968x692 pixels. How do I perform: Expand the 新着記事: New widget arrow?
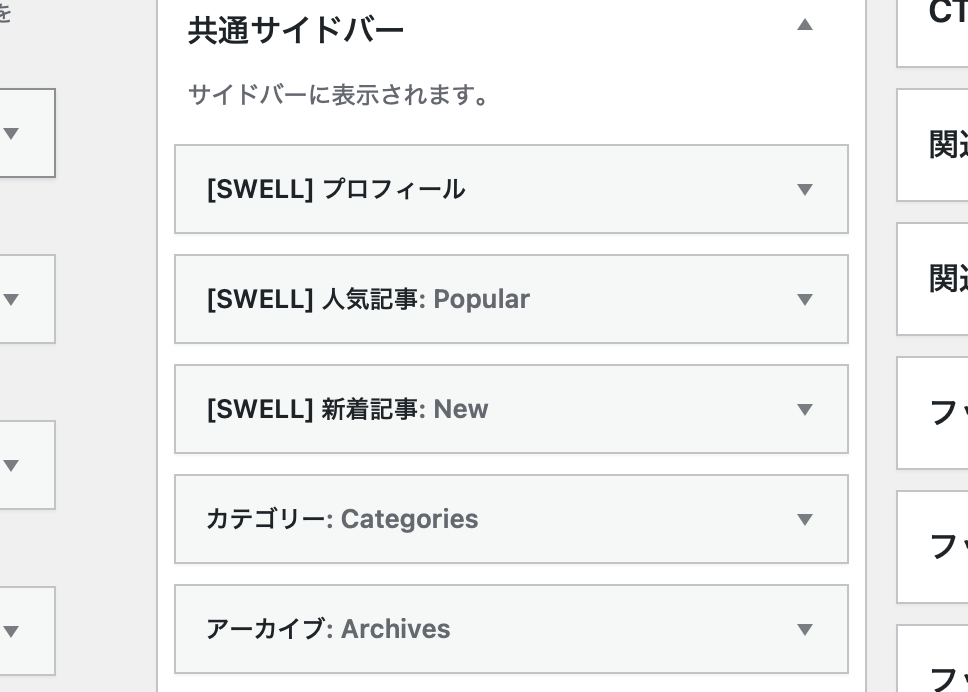(x=805, y=410)
